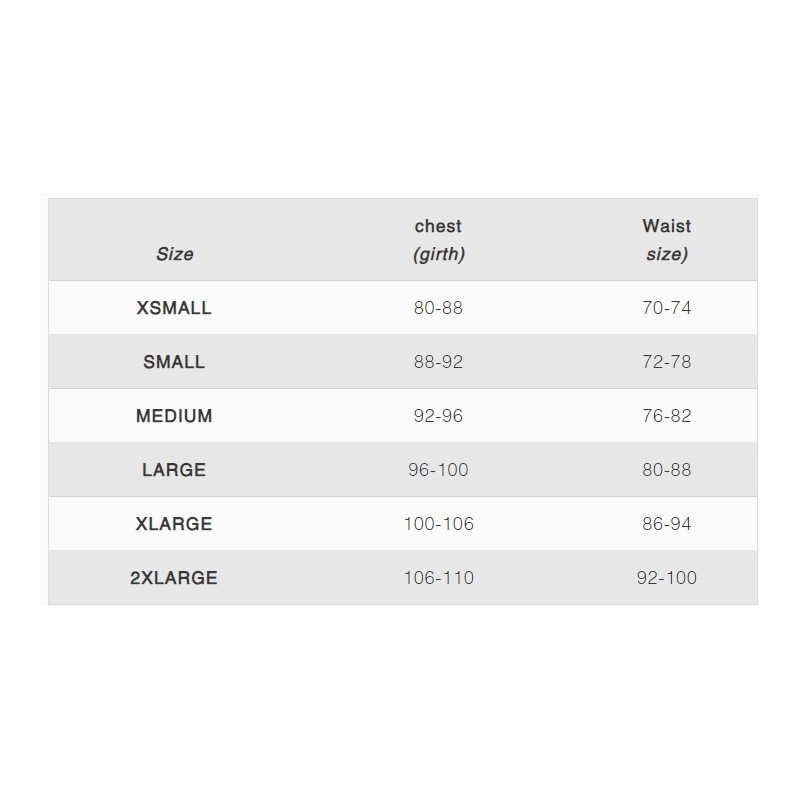Click chest value 92-96

pyautogui.click(x=438, y=416)
